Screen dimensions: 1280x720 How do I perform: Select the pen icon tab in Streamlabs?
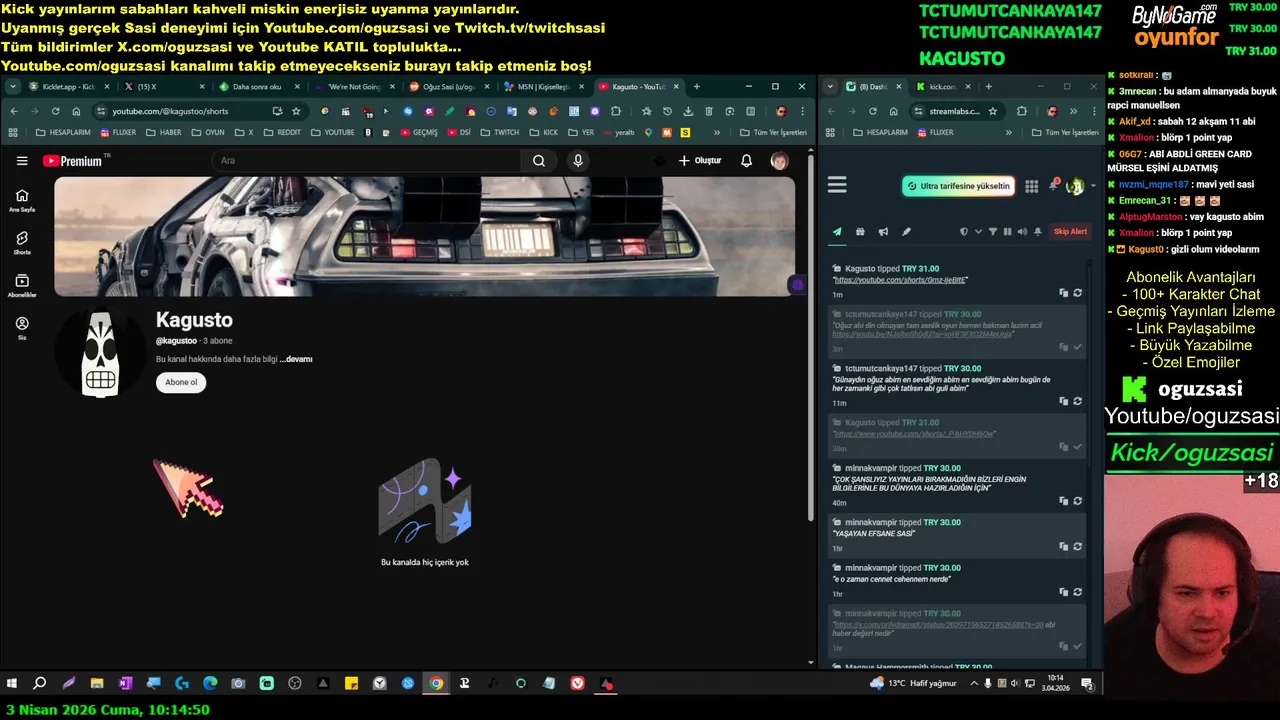click(x=906, y=232)
